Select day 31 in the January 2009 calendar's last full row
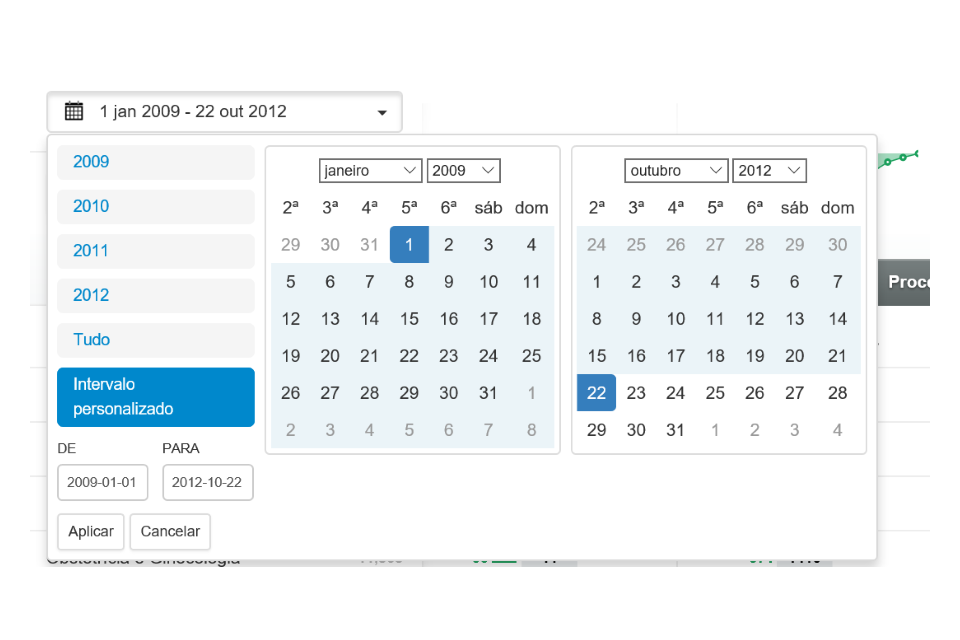960x640 pixels. (488, 393)
